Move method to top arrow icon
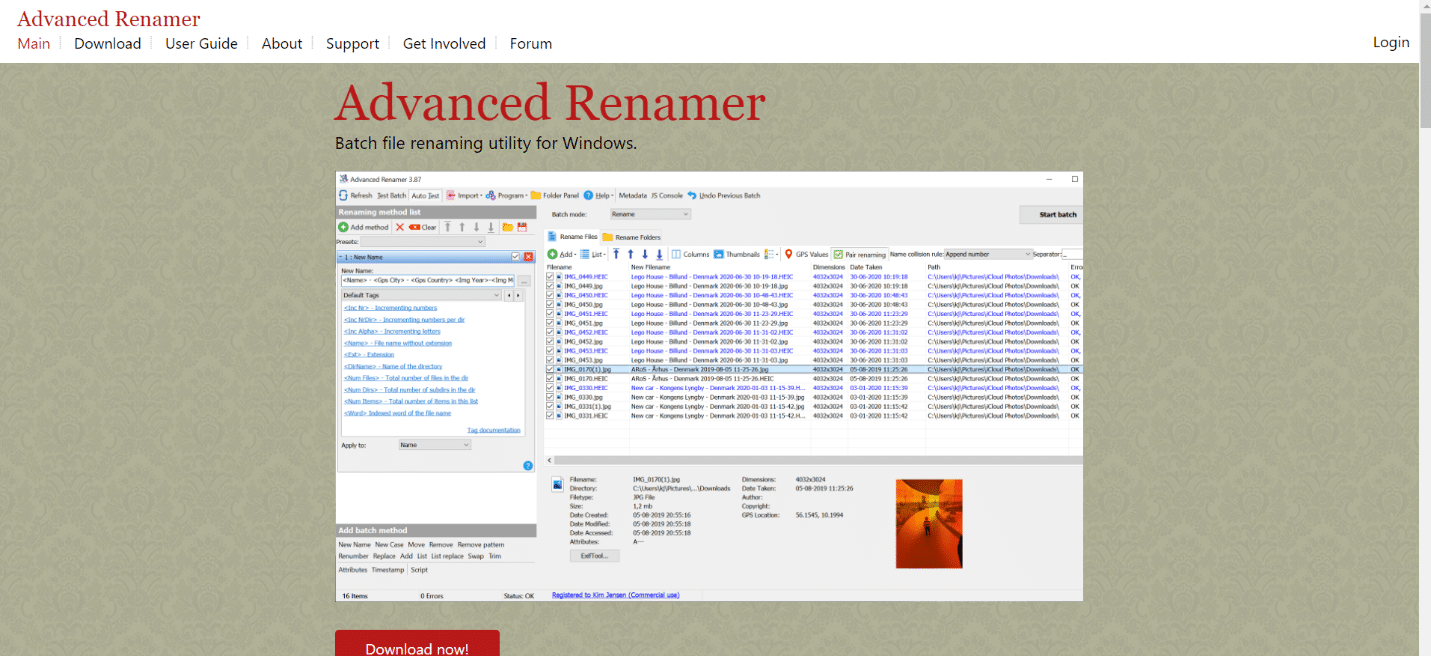Screen dimensions: 1431x656 (448, 227)
